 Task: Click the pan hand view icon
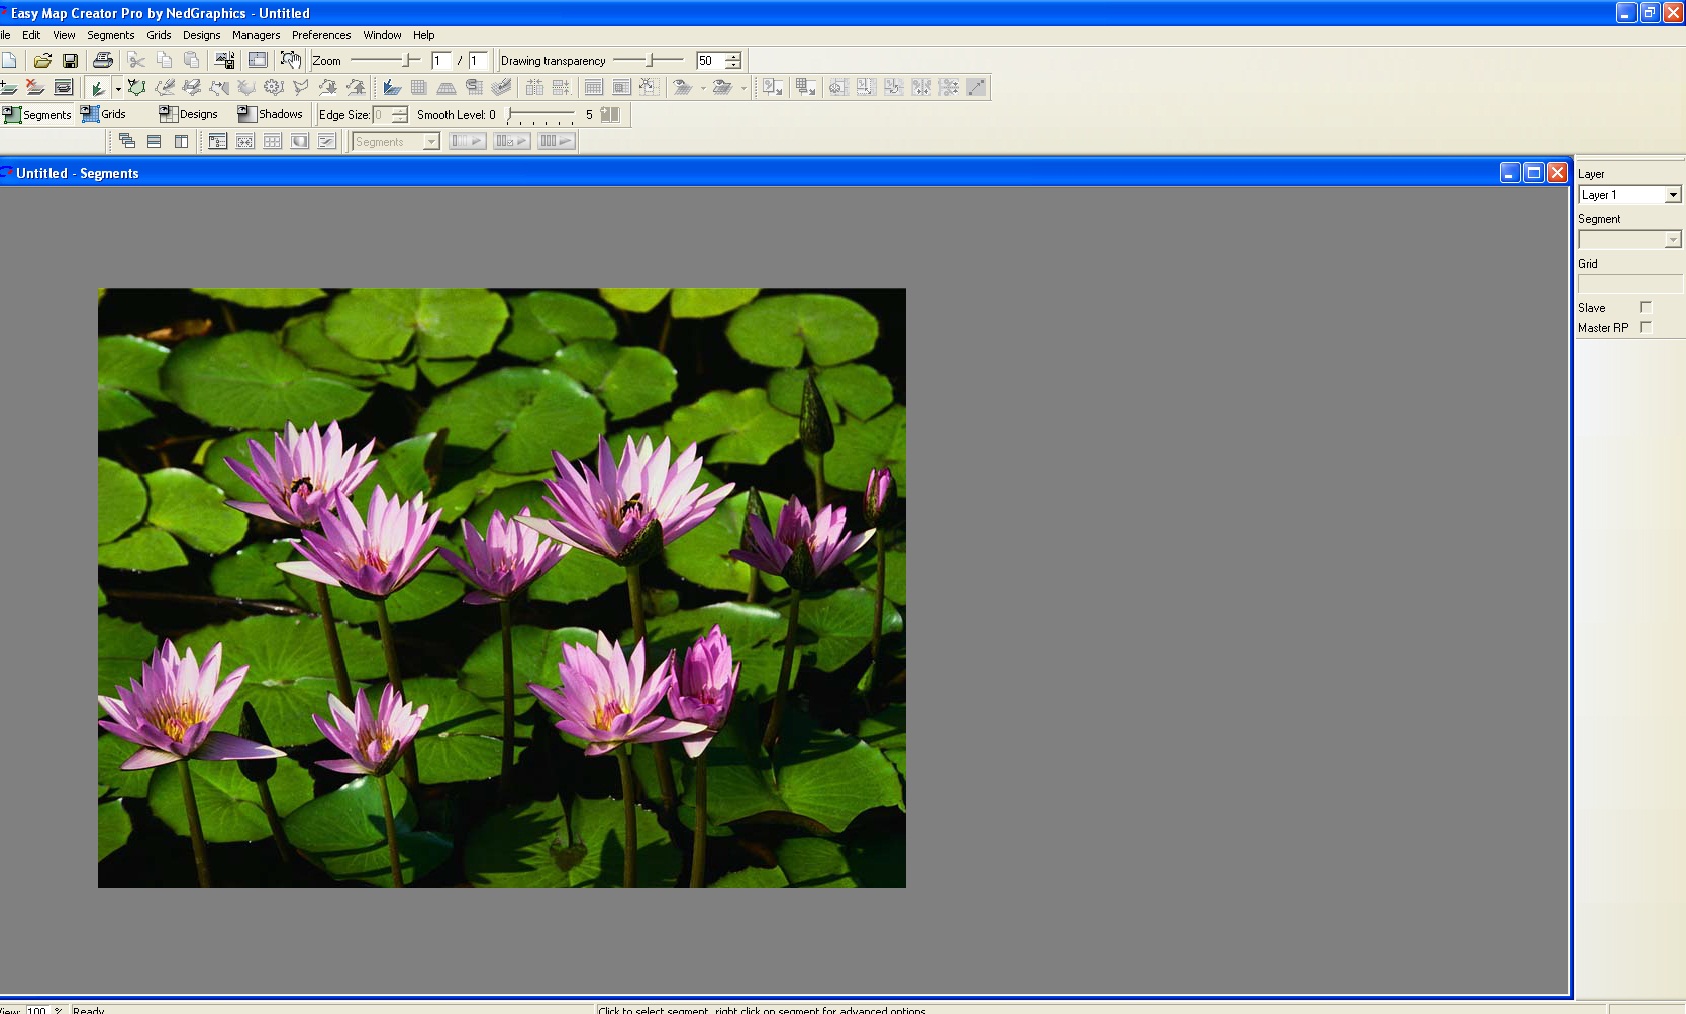click(290, 60)
